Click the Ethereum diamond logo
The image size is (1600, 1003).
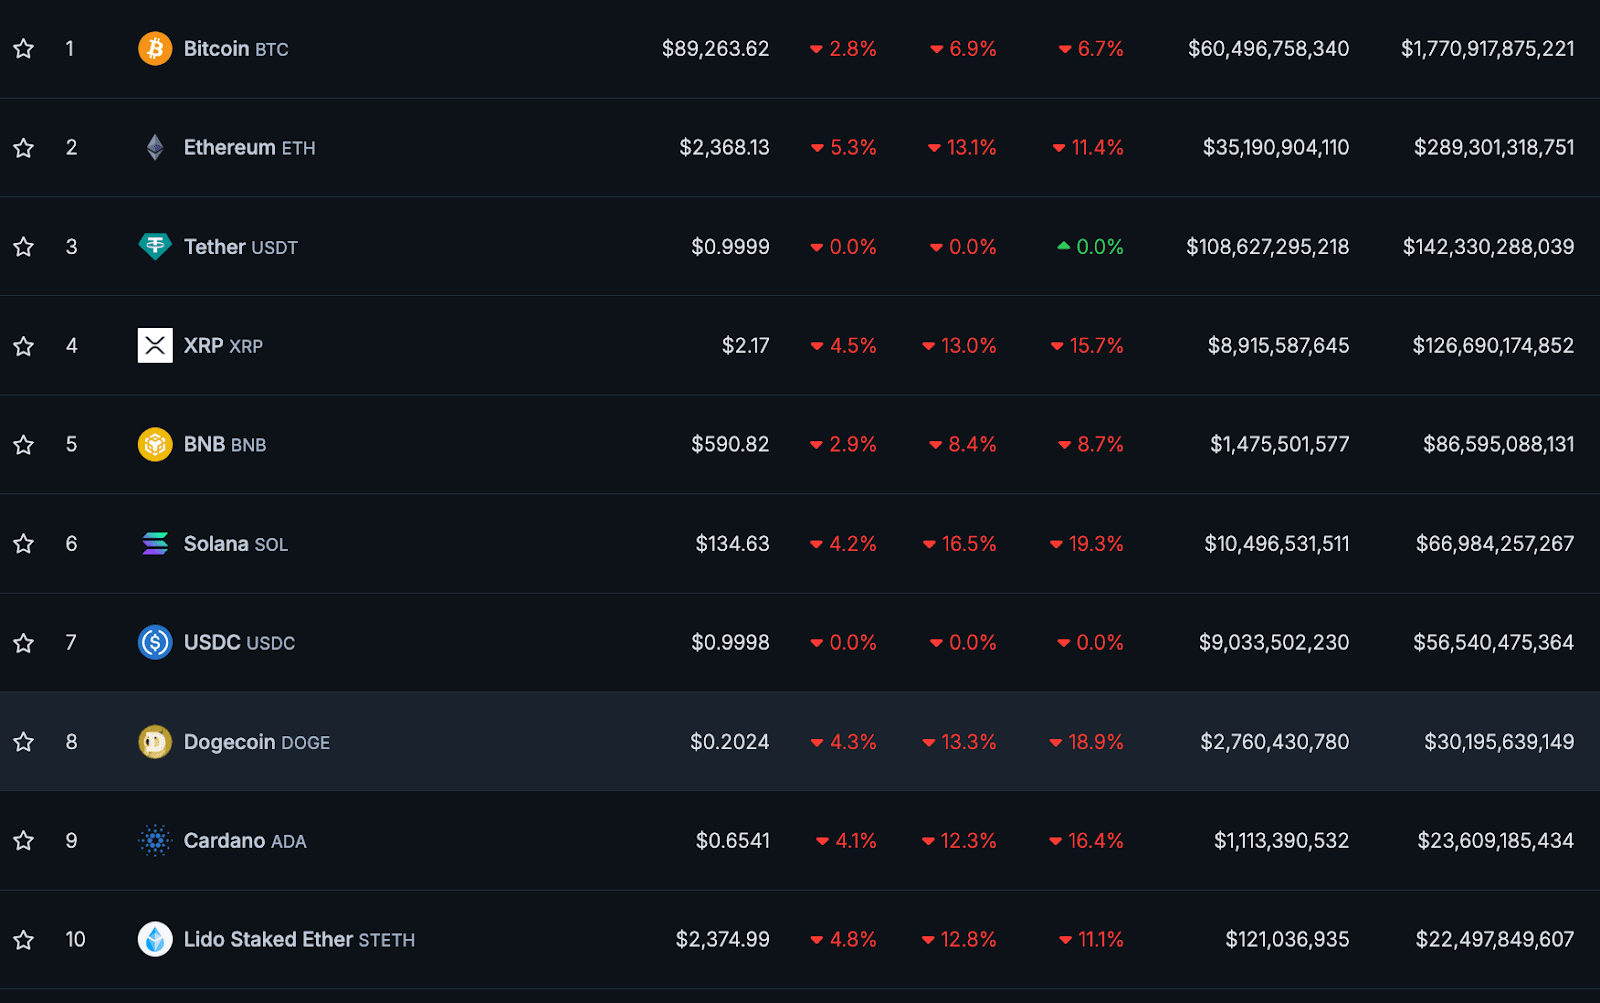point(155,148)
